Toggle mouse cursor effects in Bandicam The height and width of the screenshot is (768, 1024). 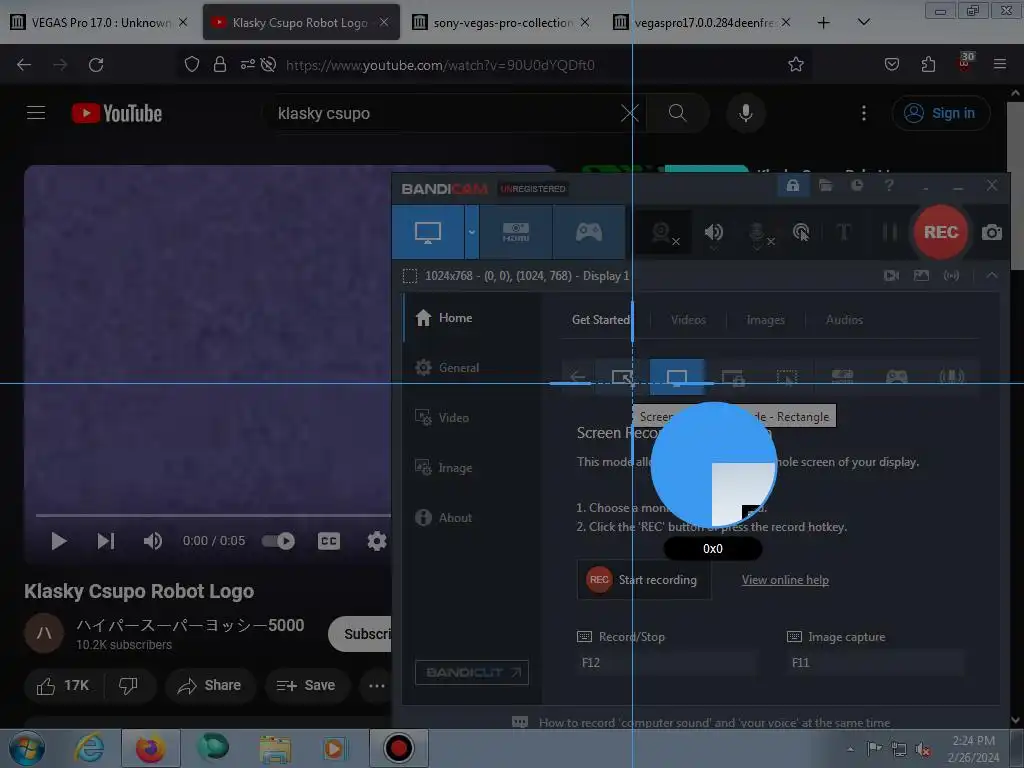click(x=801, y=232)
